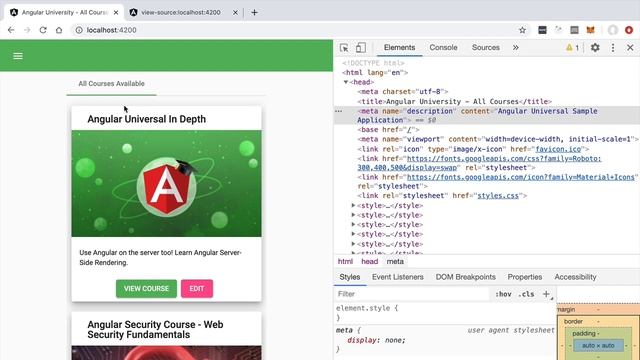Open the hamburger menu in green header

pyautogui.click(x=18, y=56)
